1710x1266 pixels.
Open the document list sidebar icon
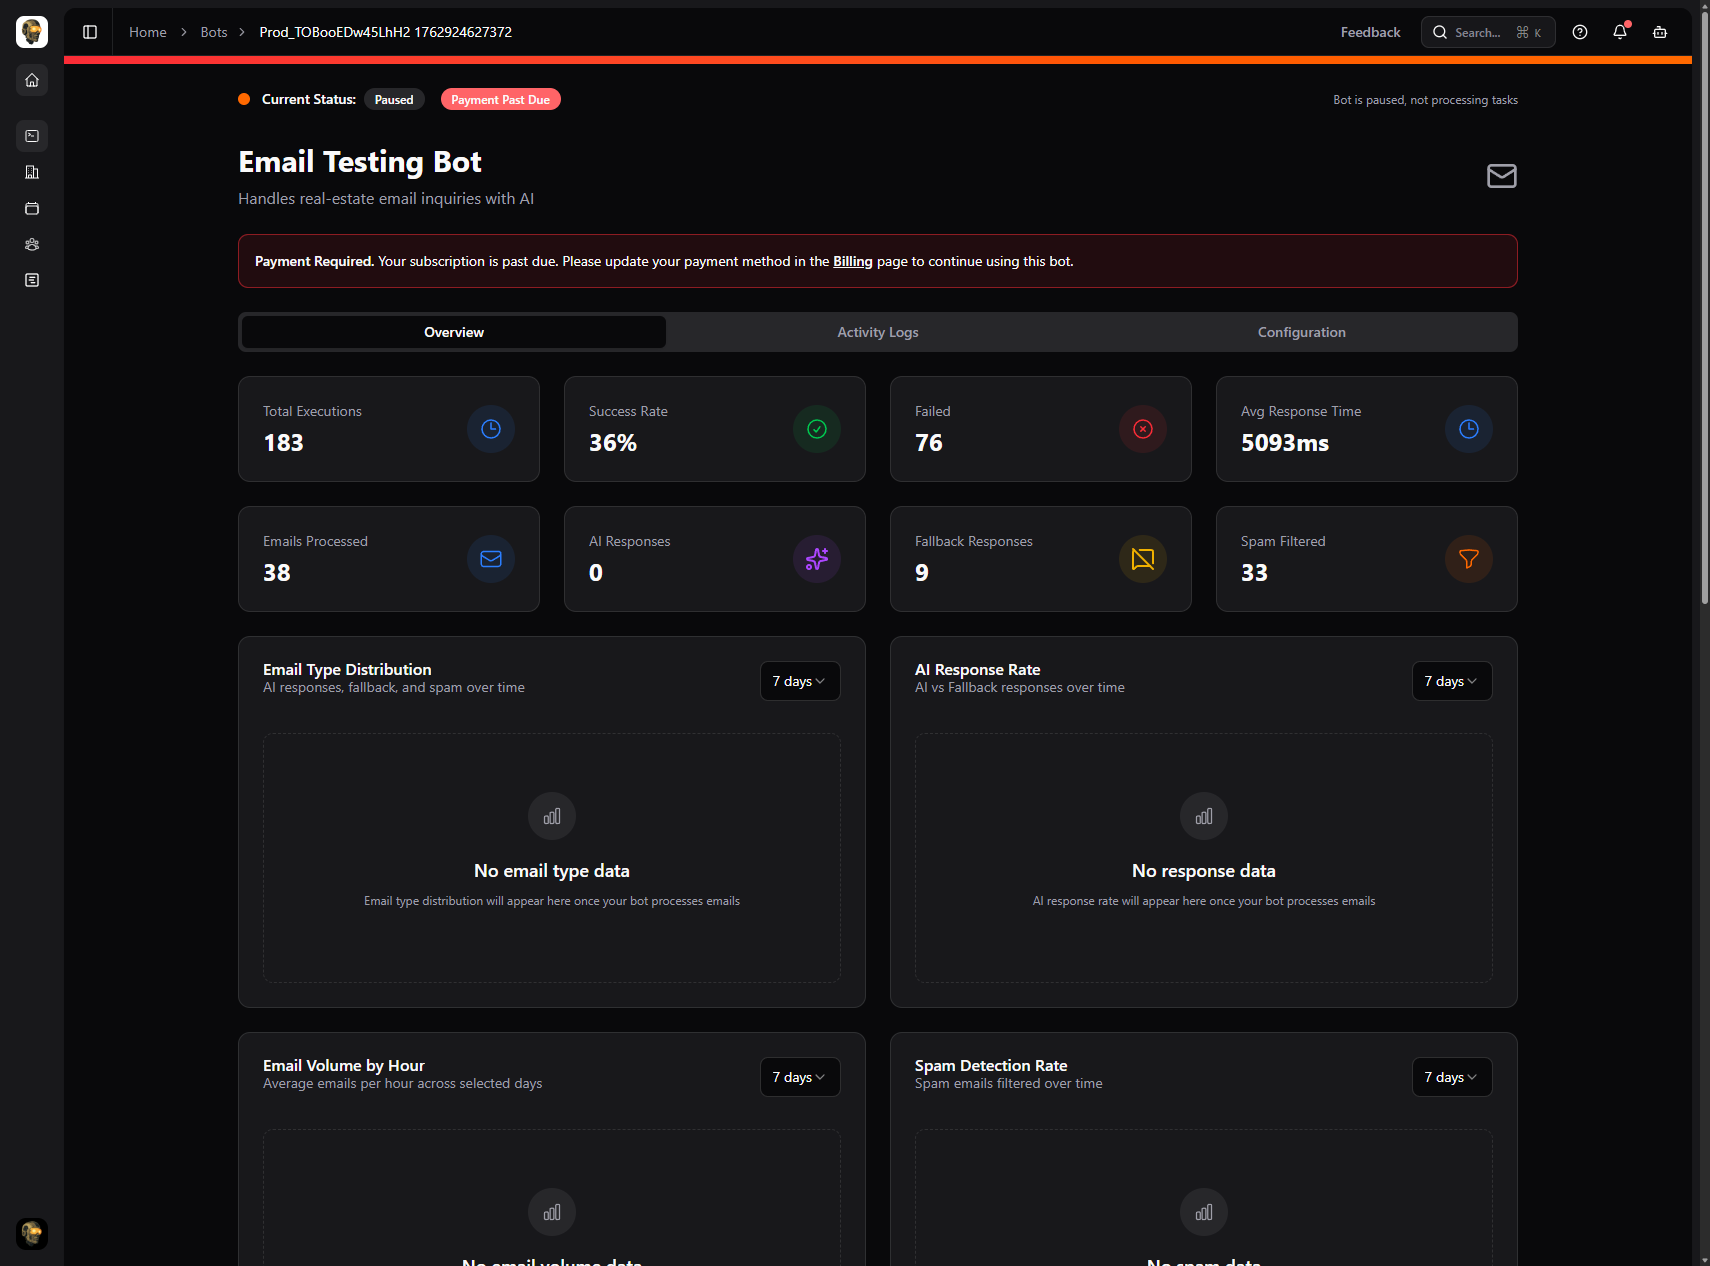tap(32, 280)
